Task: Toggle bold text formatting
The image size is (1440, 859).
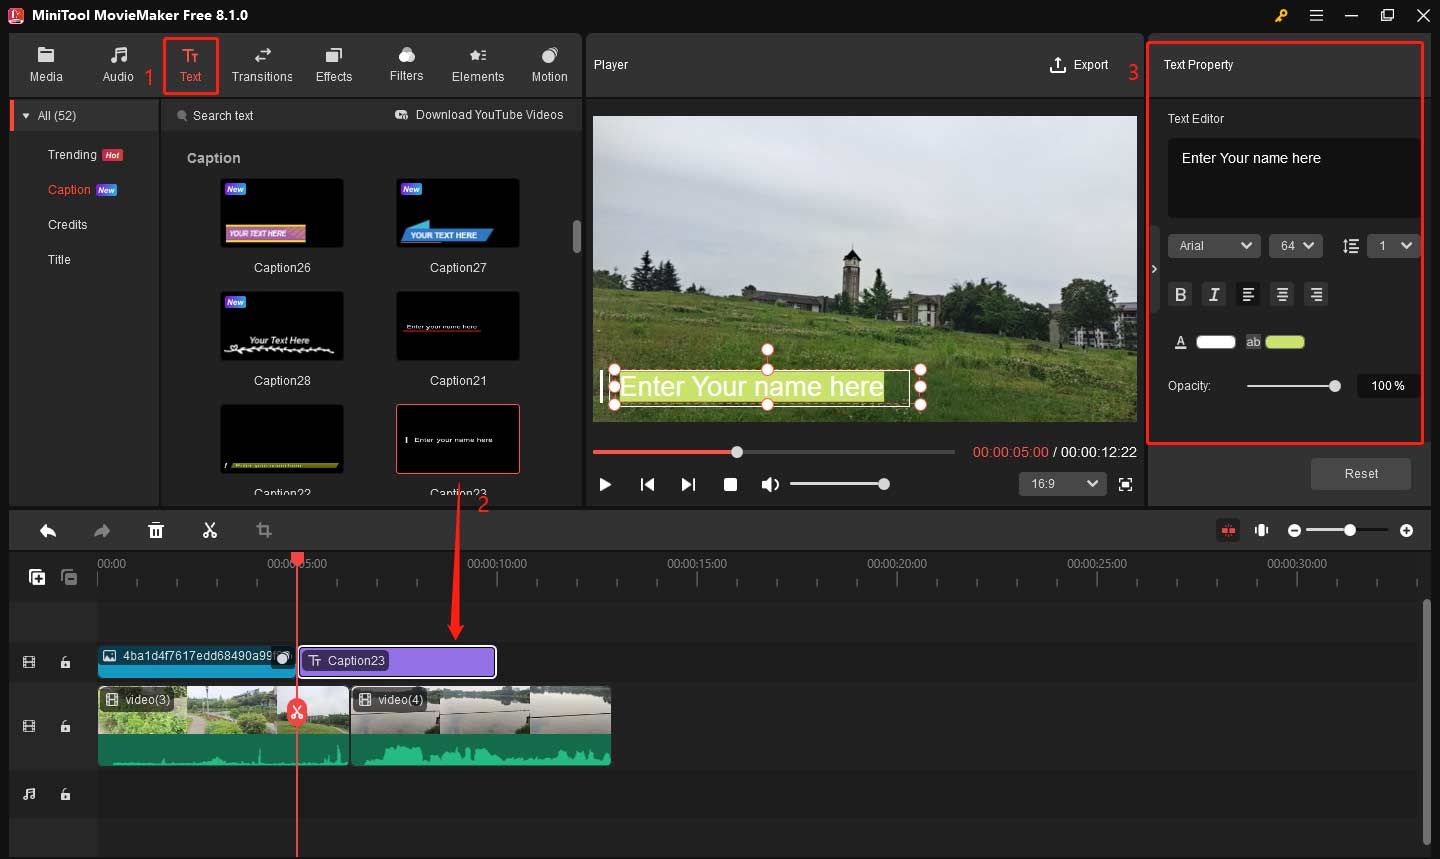Action: 1180,294
